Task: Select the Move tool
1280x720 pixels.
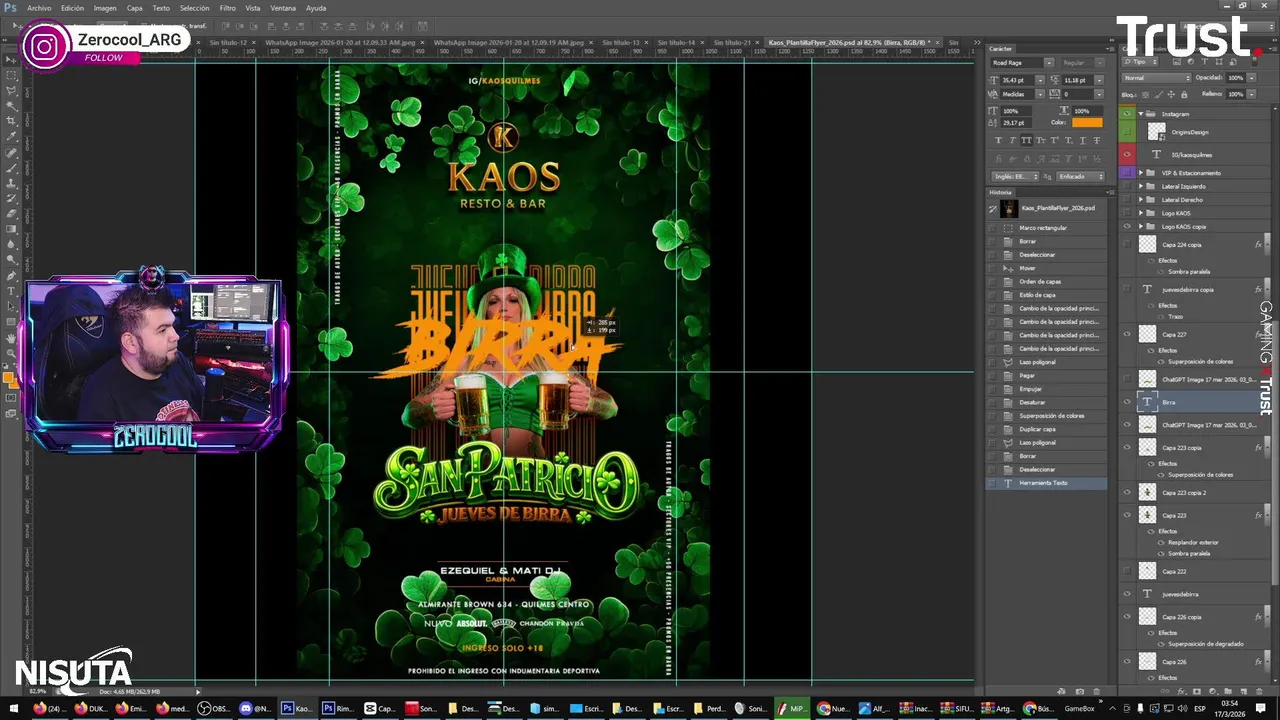Action: (x=11, y=60)
